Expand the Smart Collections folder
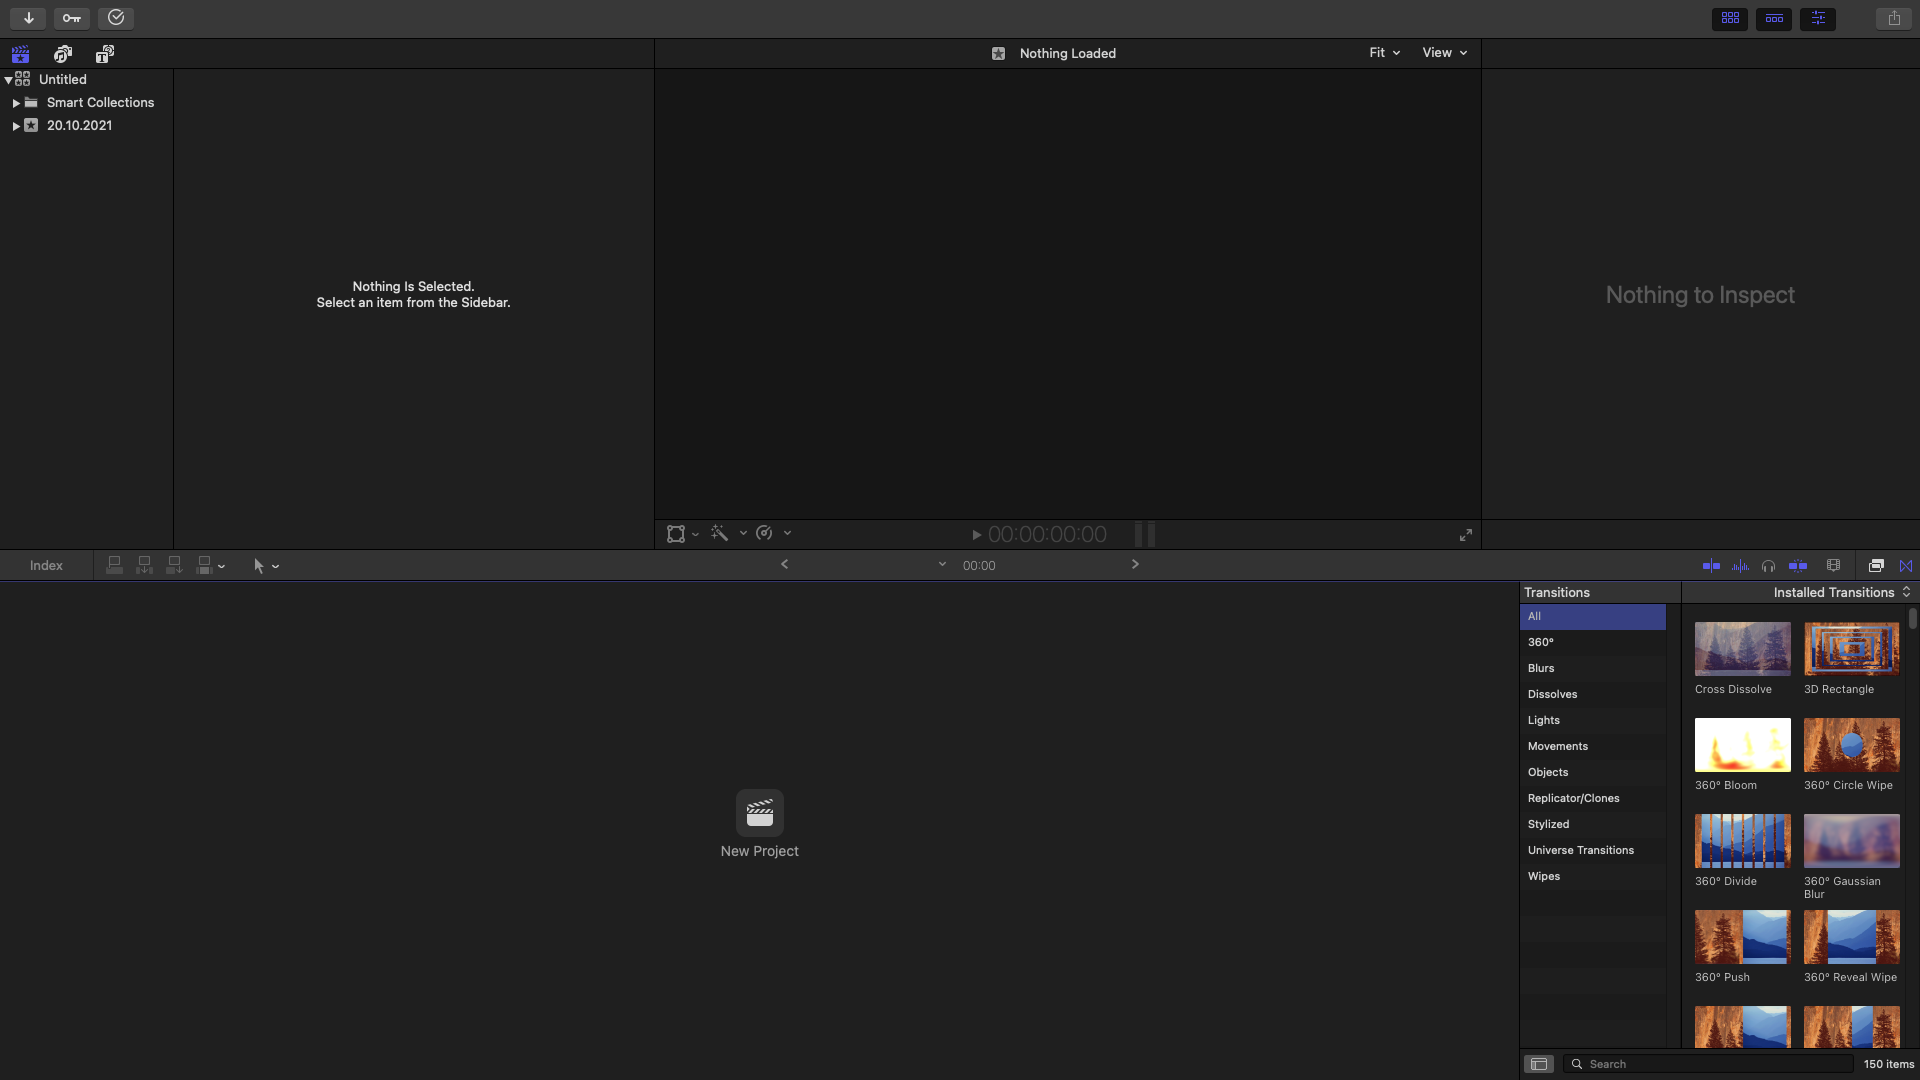Image resolution: width=1920 pixels, height=1080 pixels. pos(16,103)
